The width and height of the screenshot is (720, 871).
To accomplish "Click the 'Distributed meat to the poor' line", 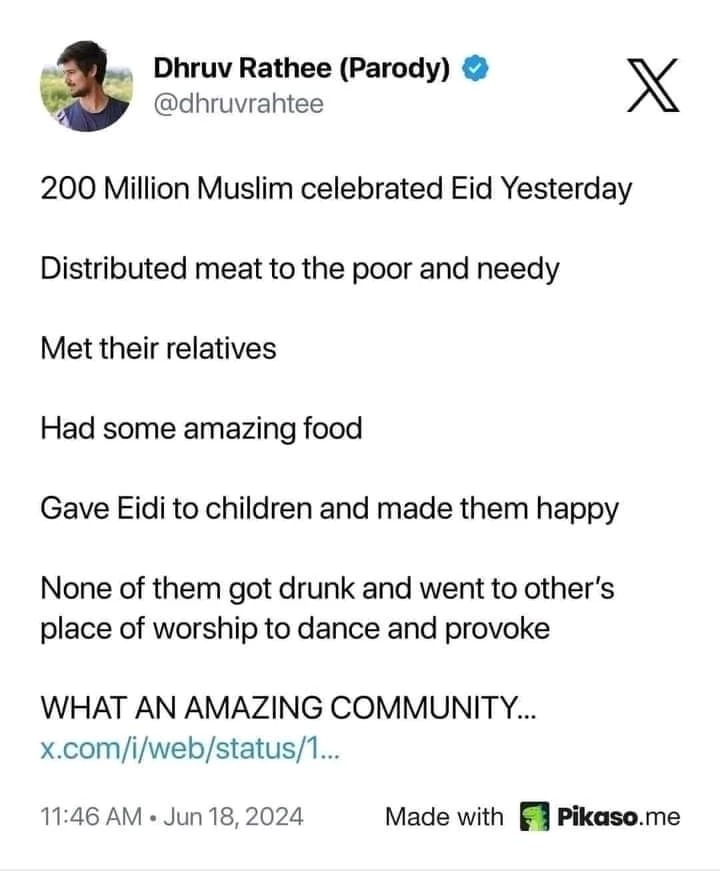I will [299, 268].
